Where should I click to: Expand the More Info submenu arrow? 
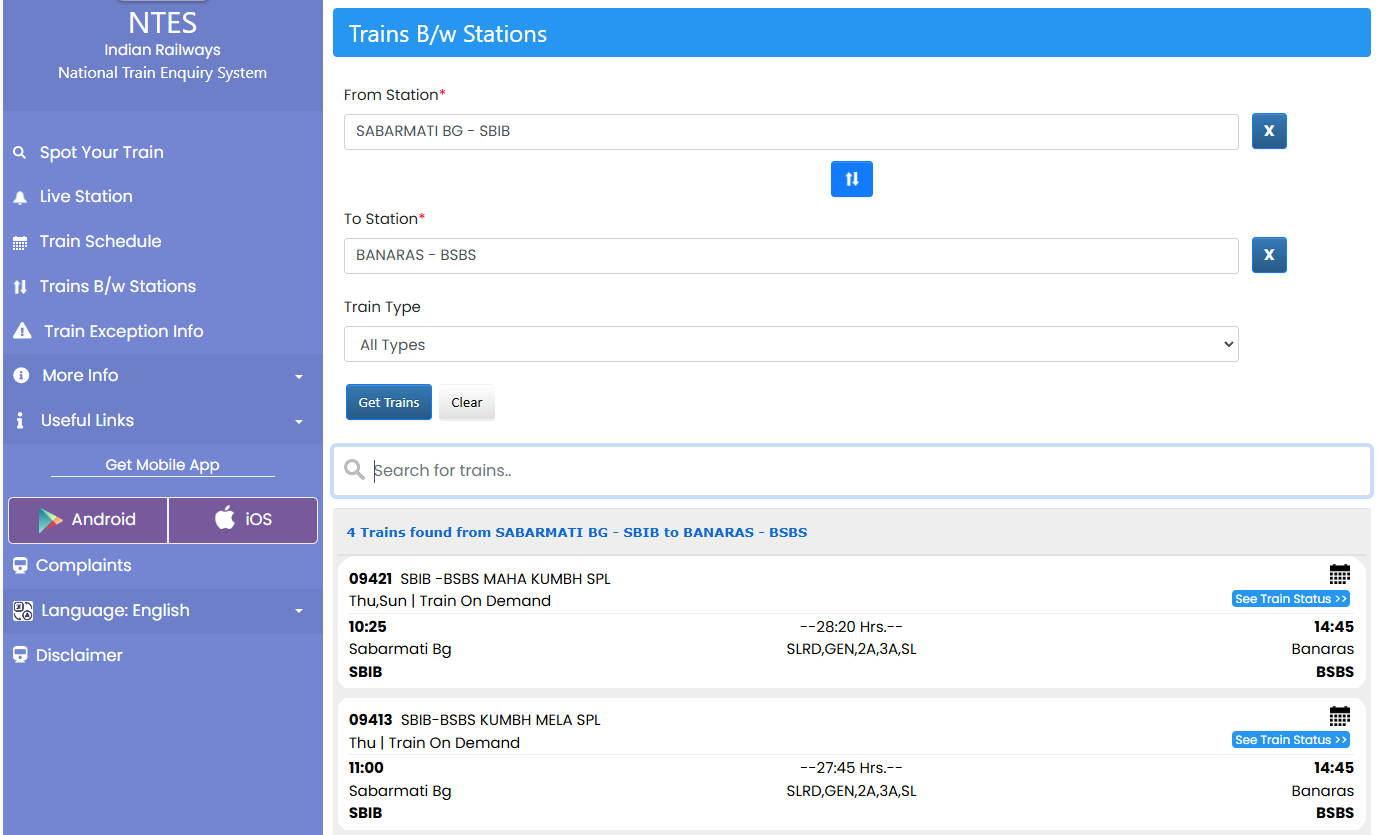pos(299,377)
